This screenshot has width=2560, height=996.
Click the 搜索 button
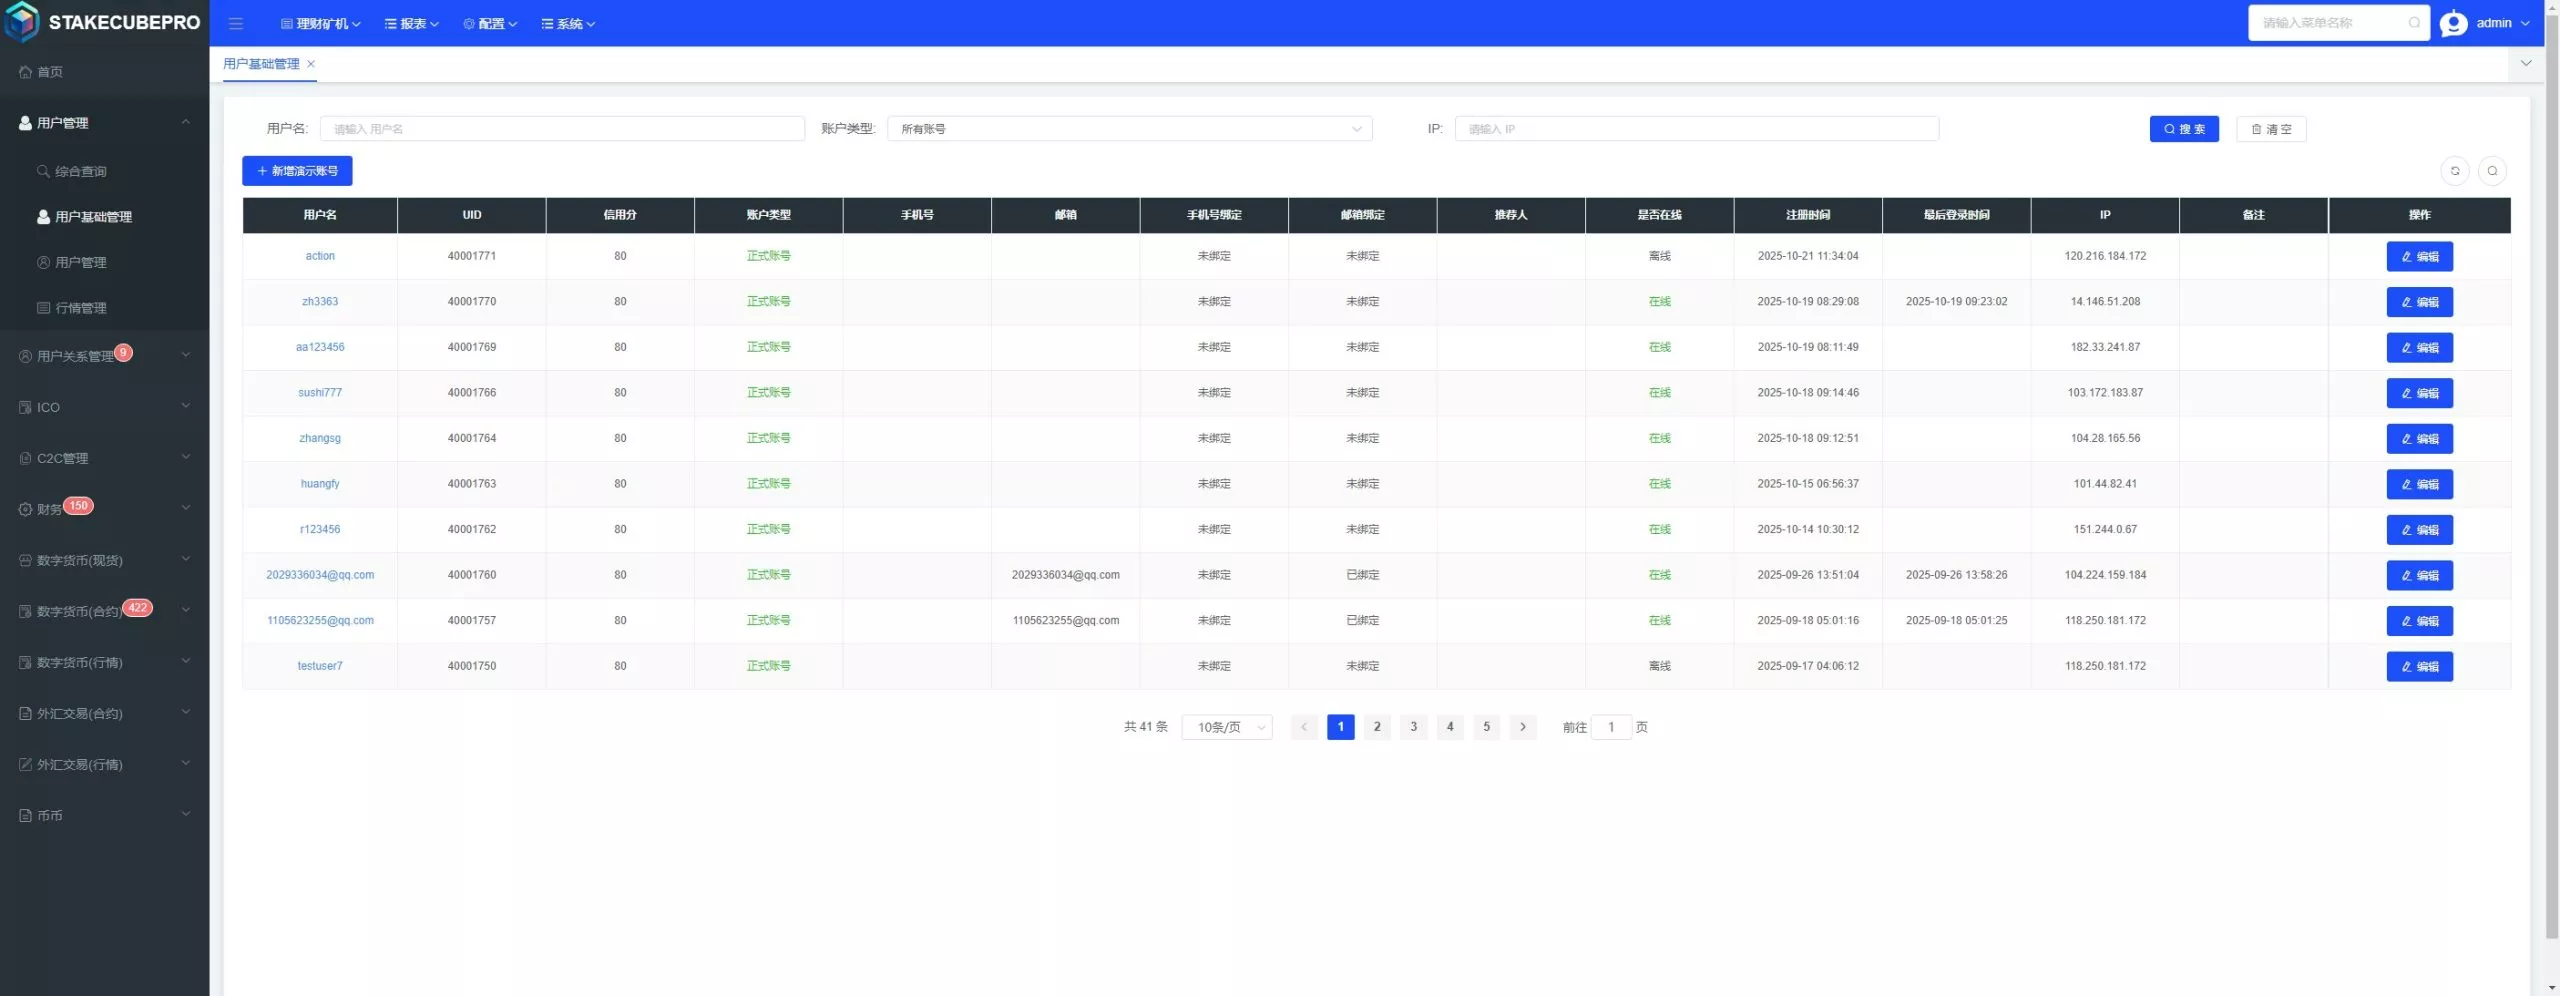[x=2183, y=129]
